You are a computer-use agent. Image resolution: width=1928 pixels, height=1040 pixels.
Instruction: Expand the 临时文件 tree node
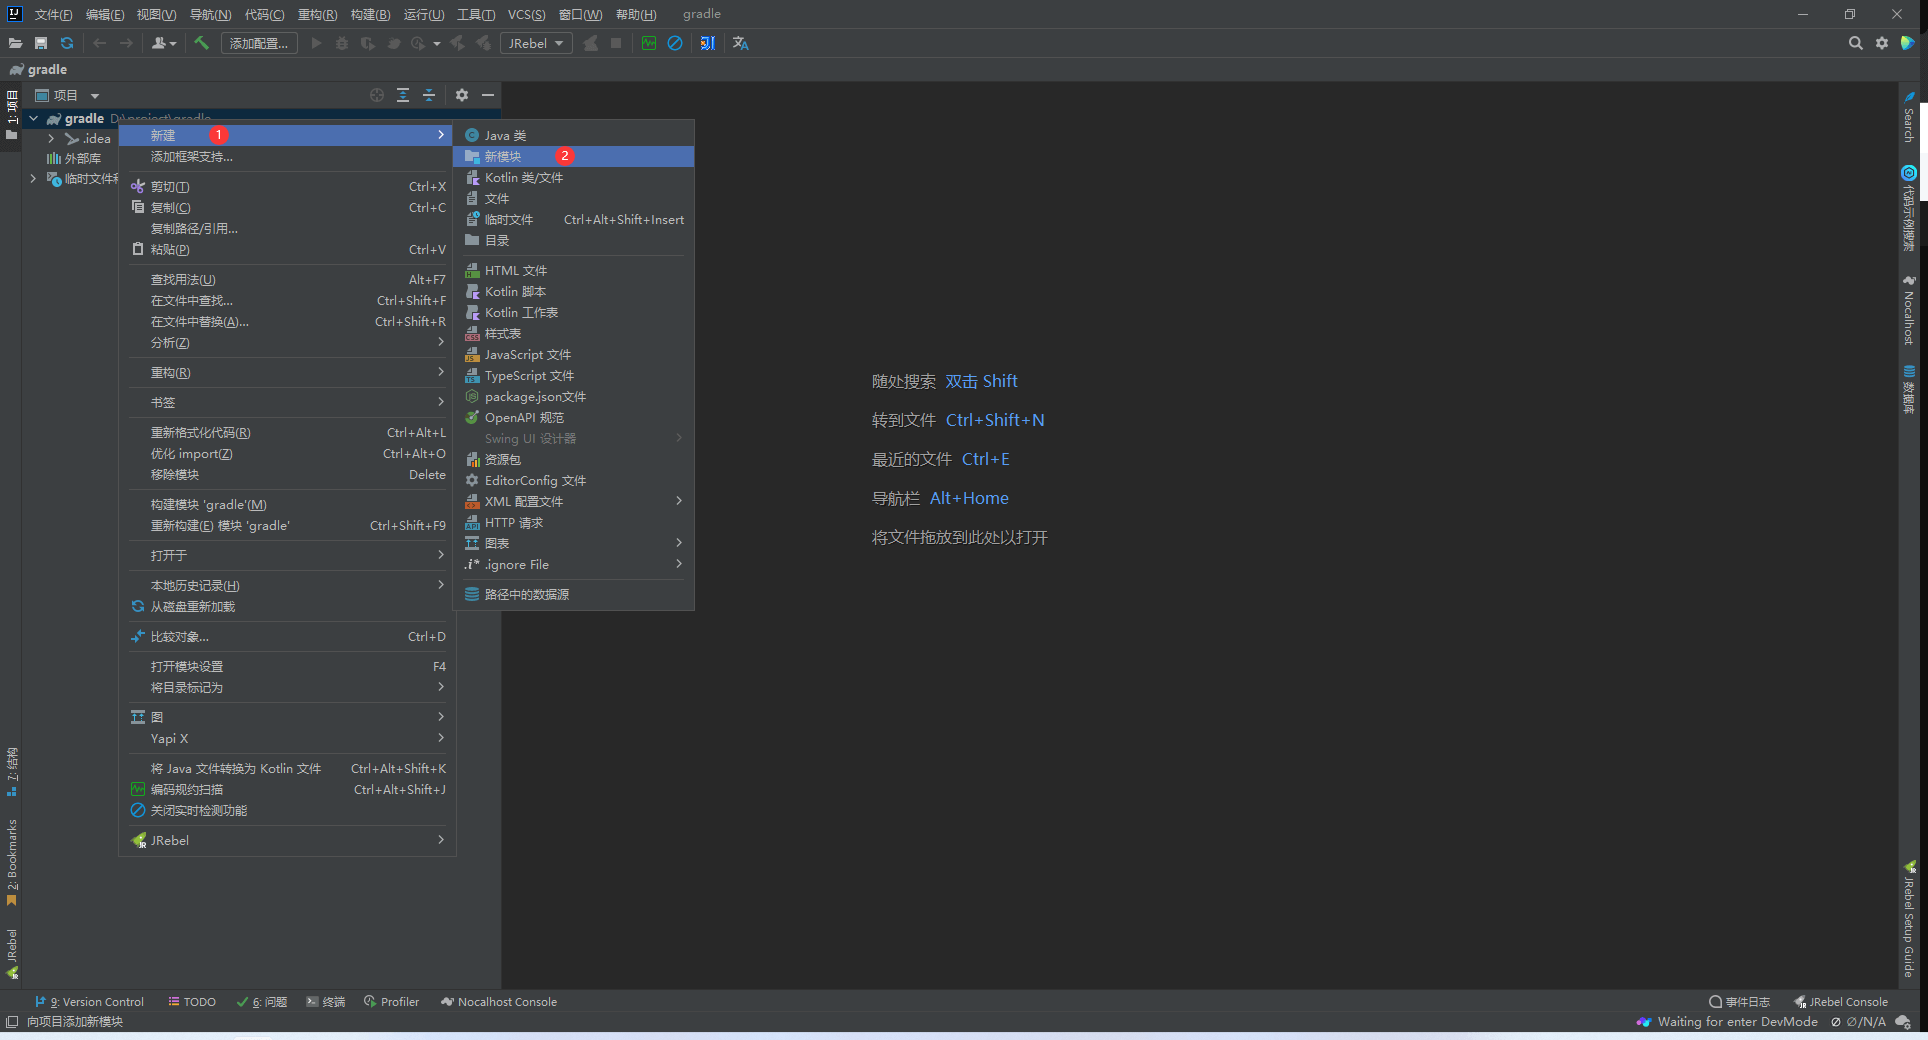point(33,178)
